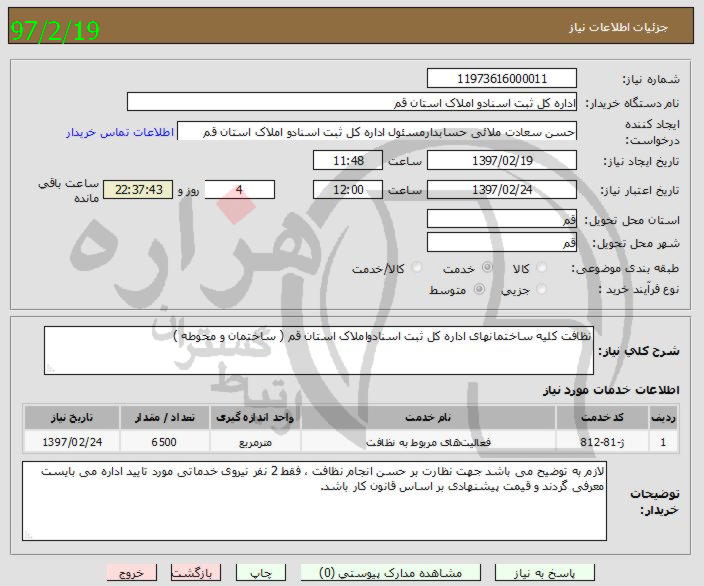704x586 pixels.
Task: Click the جزئیات اطلاعات نیاز header title
Action: pyautogui.click(x=618, y=27)
